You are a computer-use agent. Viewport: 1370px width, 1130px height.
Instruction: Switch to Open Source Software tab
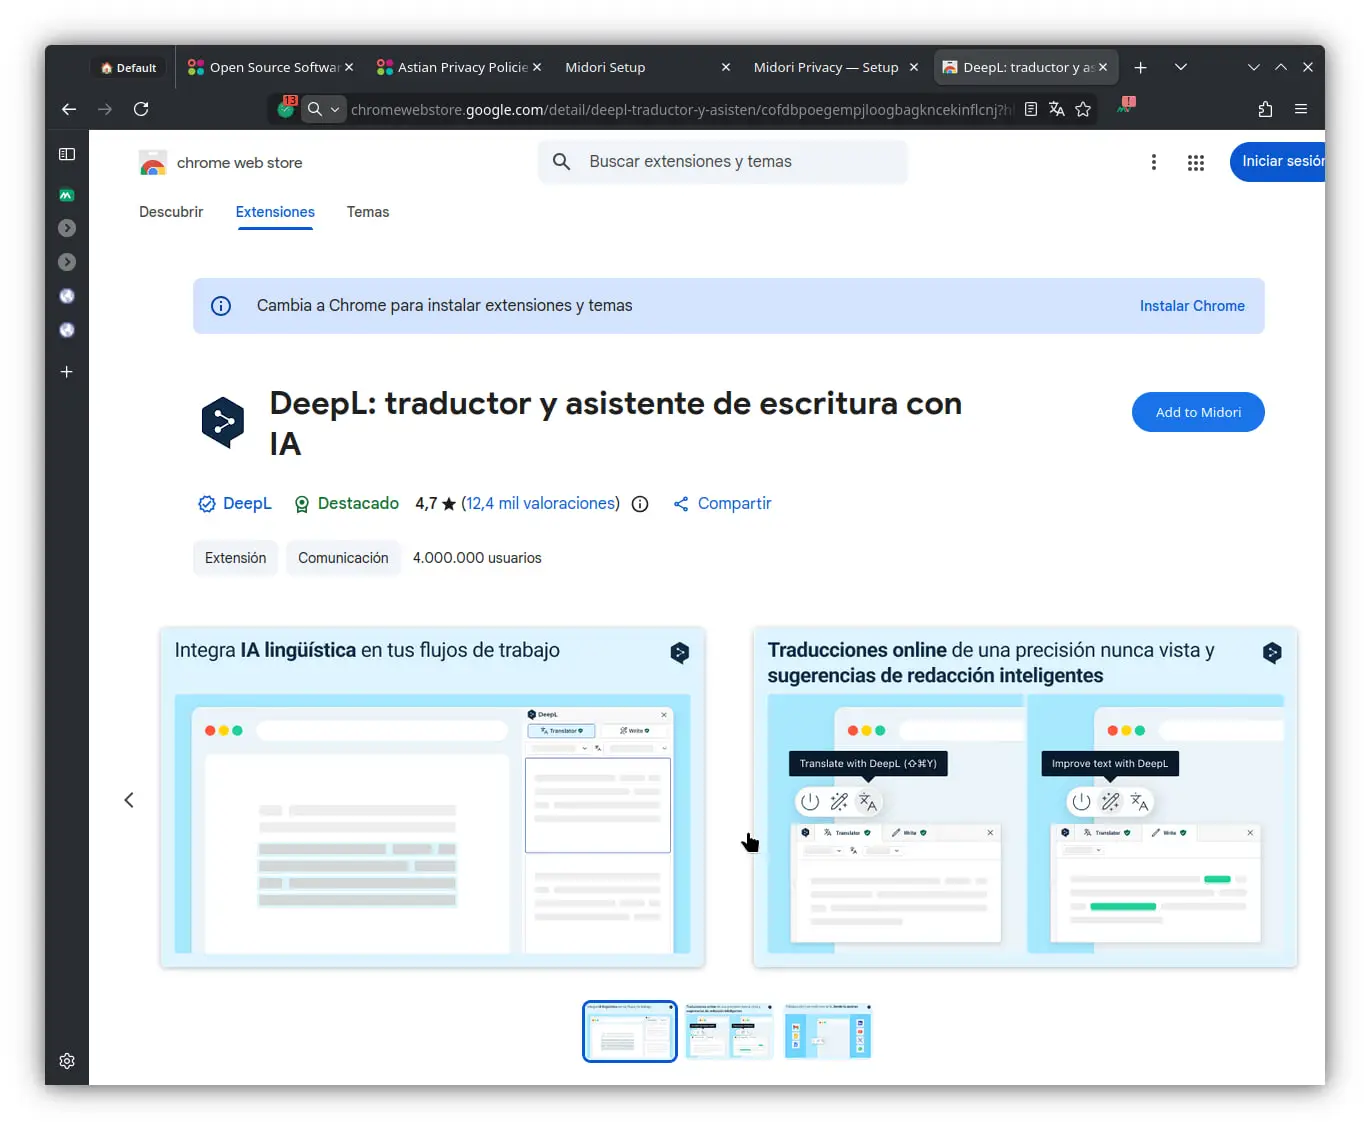coord(264,67)
